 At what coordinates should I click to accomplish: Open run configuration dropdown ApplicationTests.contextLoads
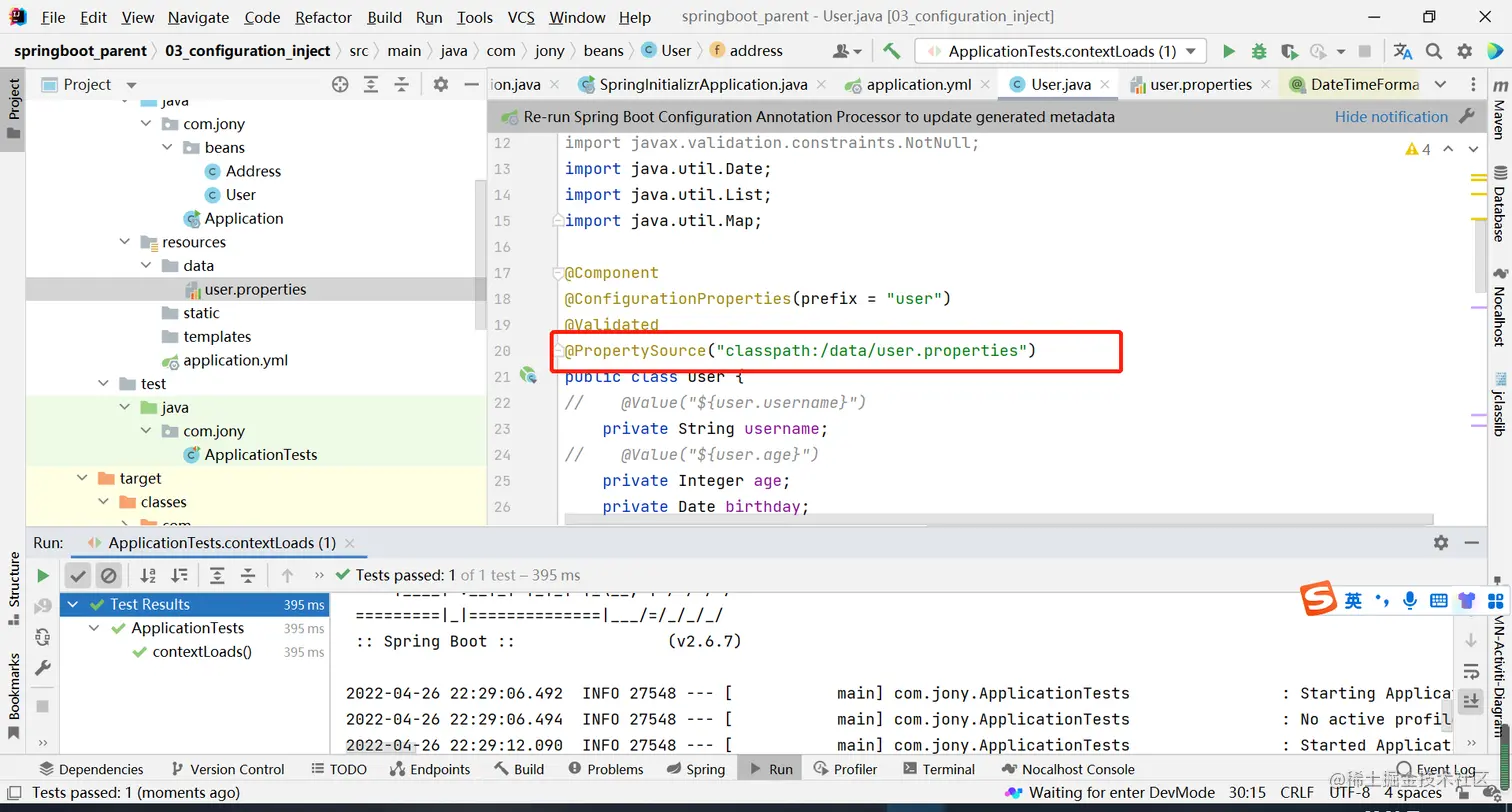(x=1062, y=51)
